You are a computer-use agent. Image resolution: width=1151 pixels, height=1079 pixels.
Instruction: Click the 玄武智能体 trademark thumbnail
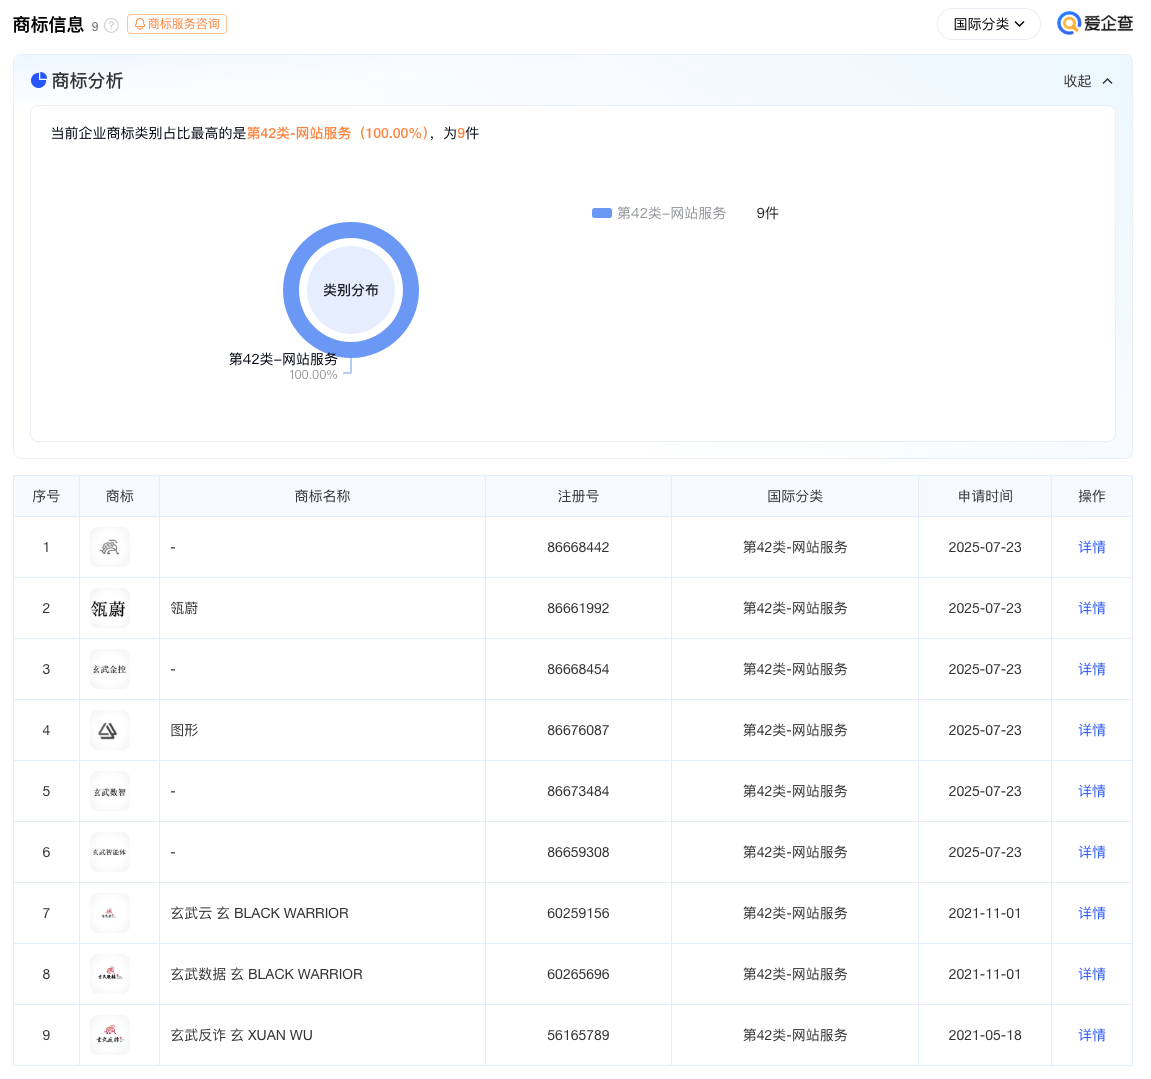pos(109,852)
